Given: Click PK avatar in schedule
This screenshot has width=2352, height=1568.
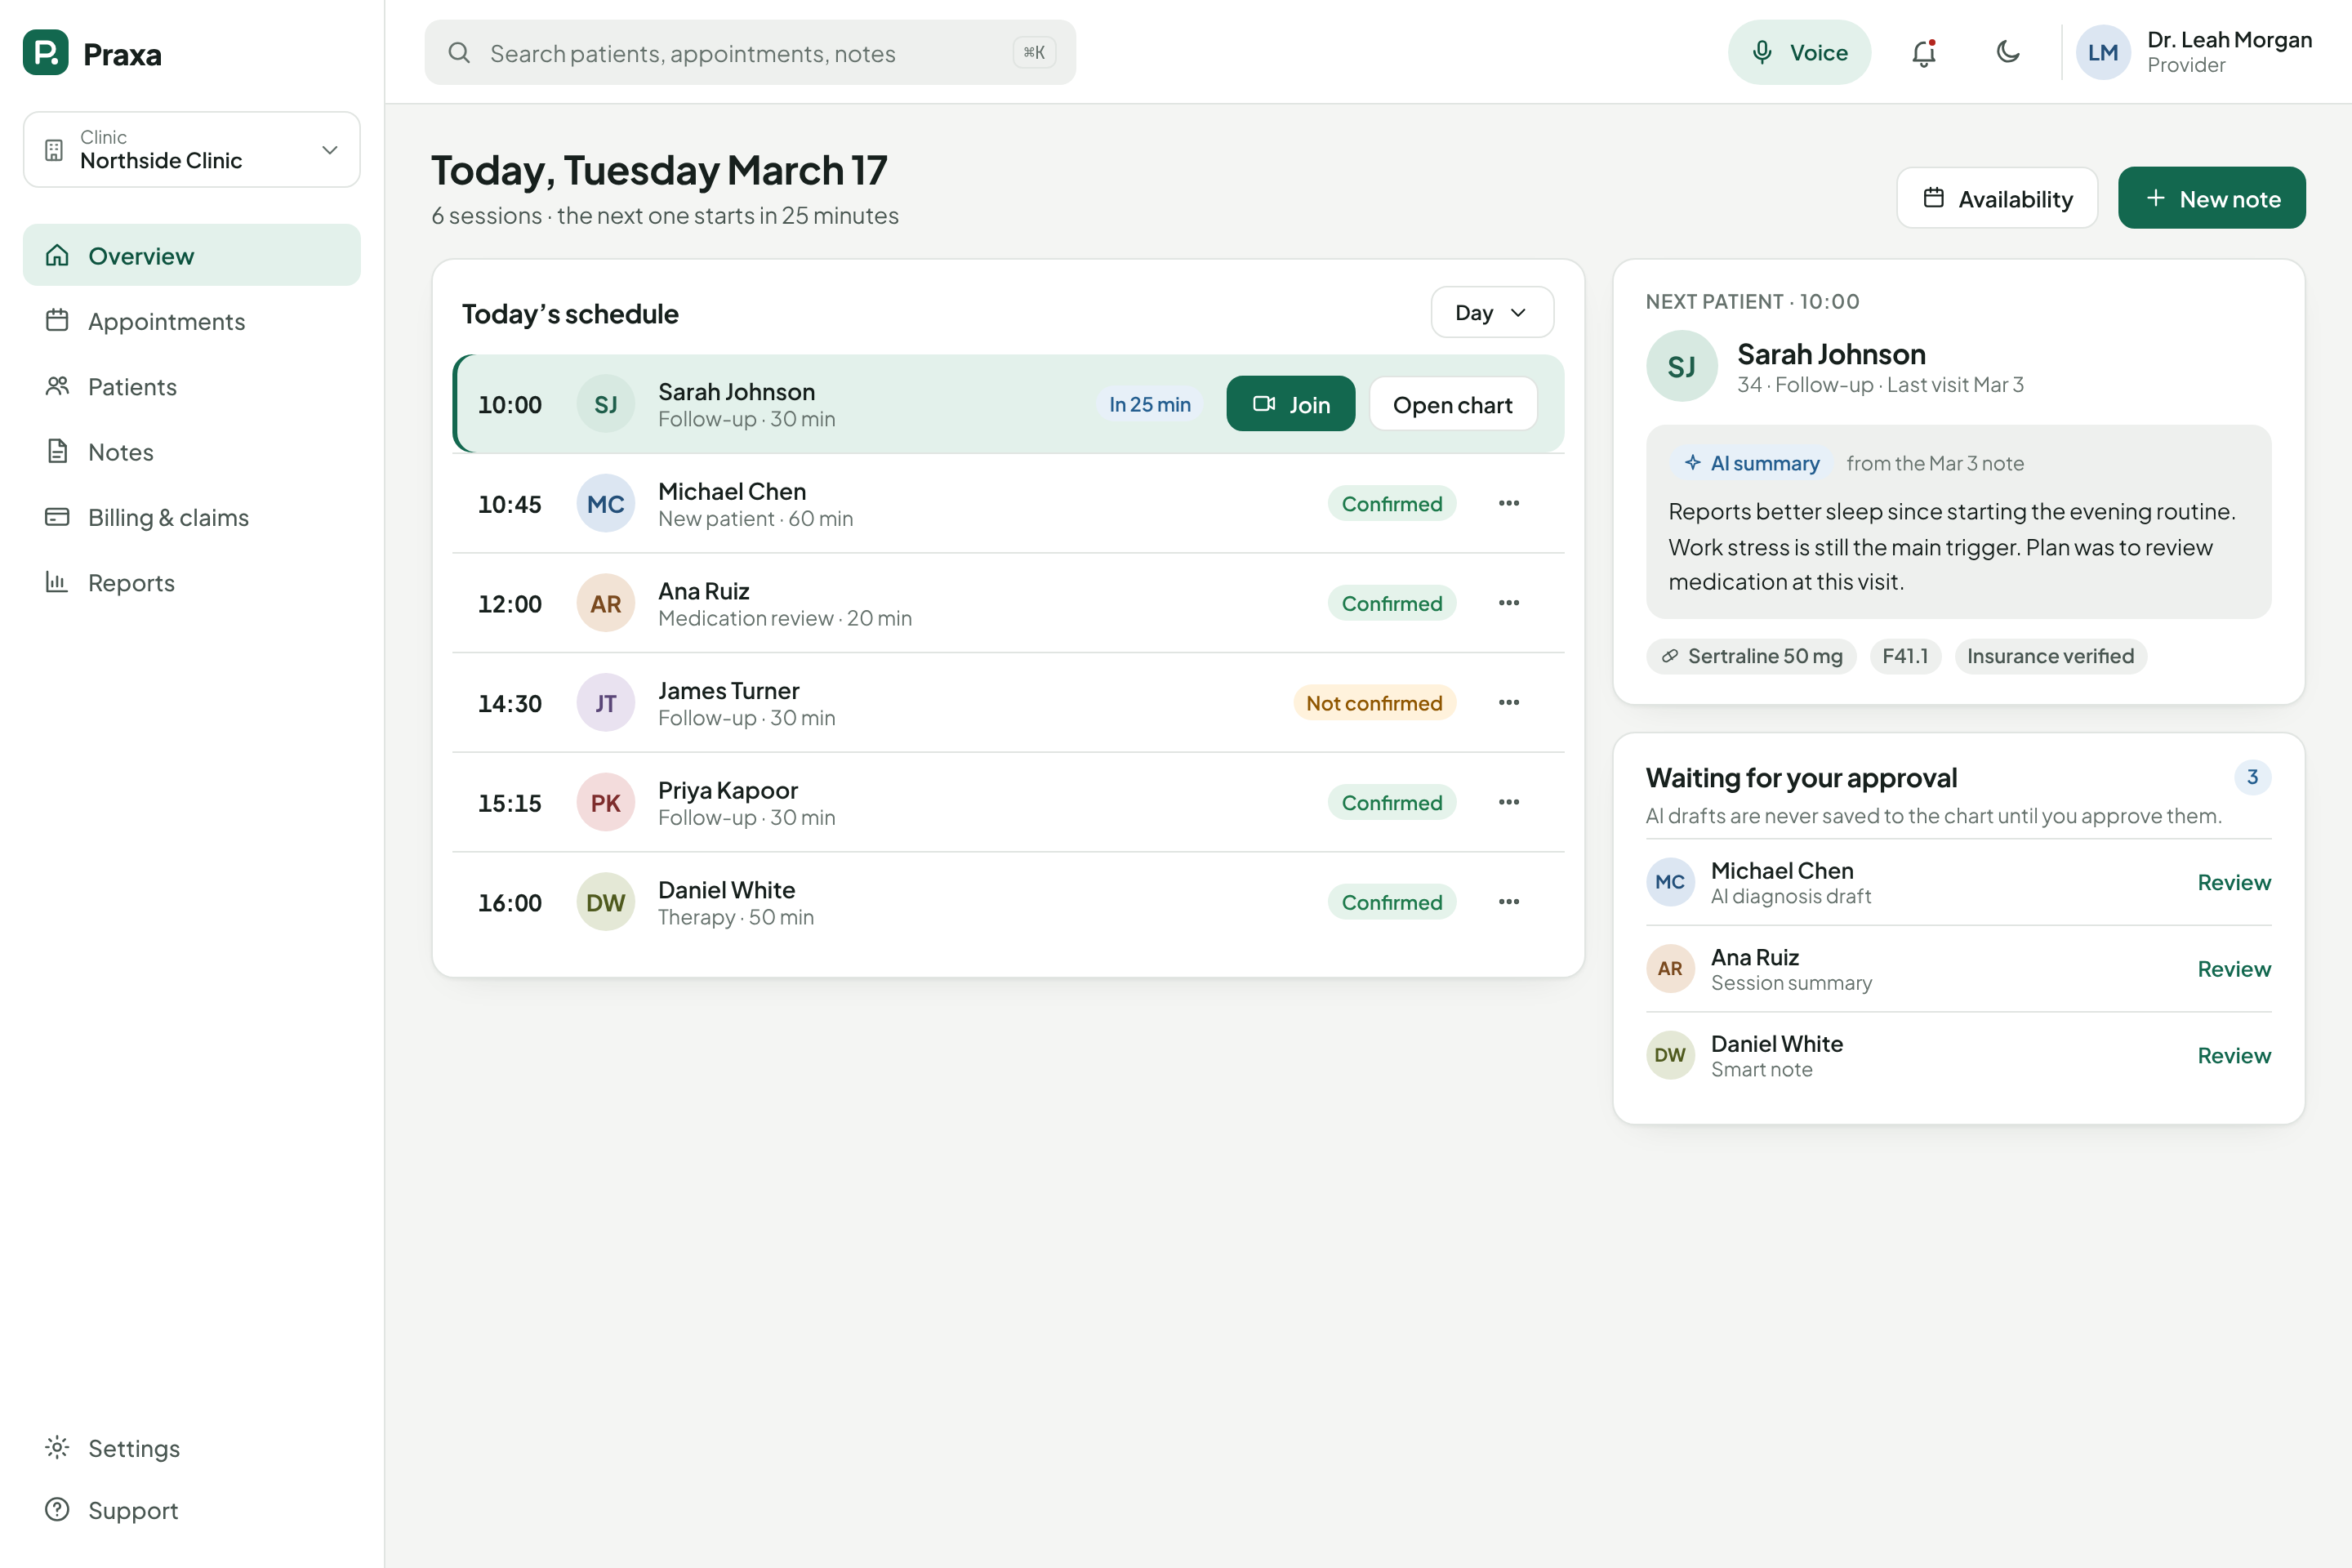Looking at the screenshot, I should click(605, 802).
